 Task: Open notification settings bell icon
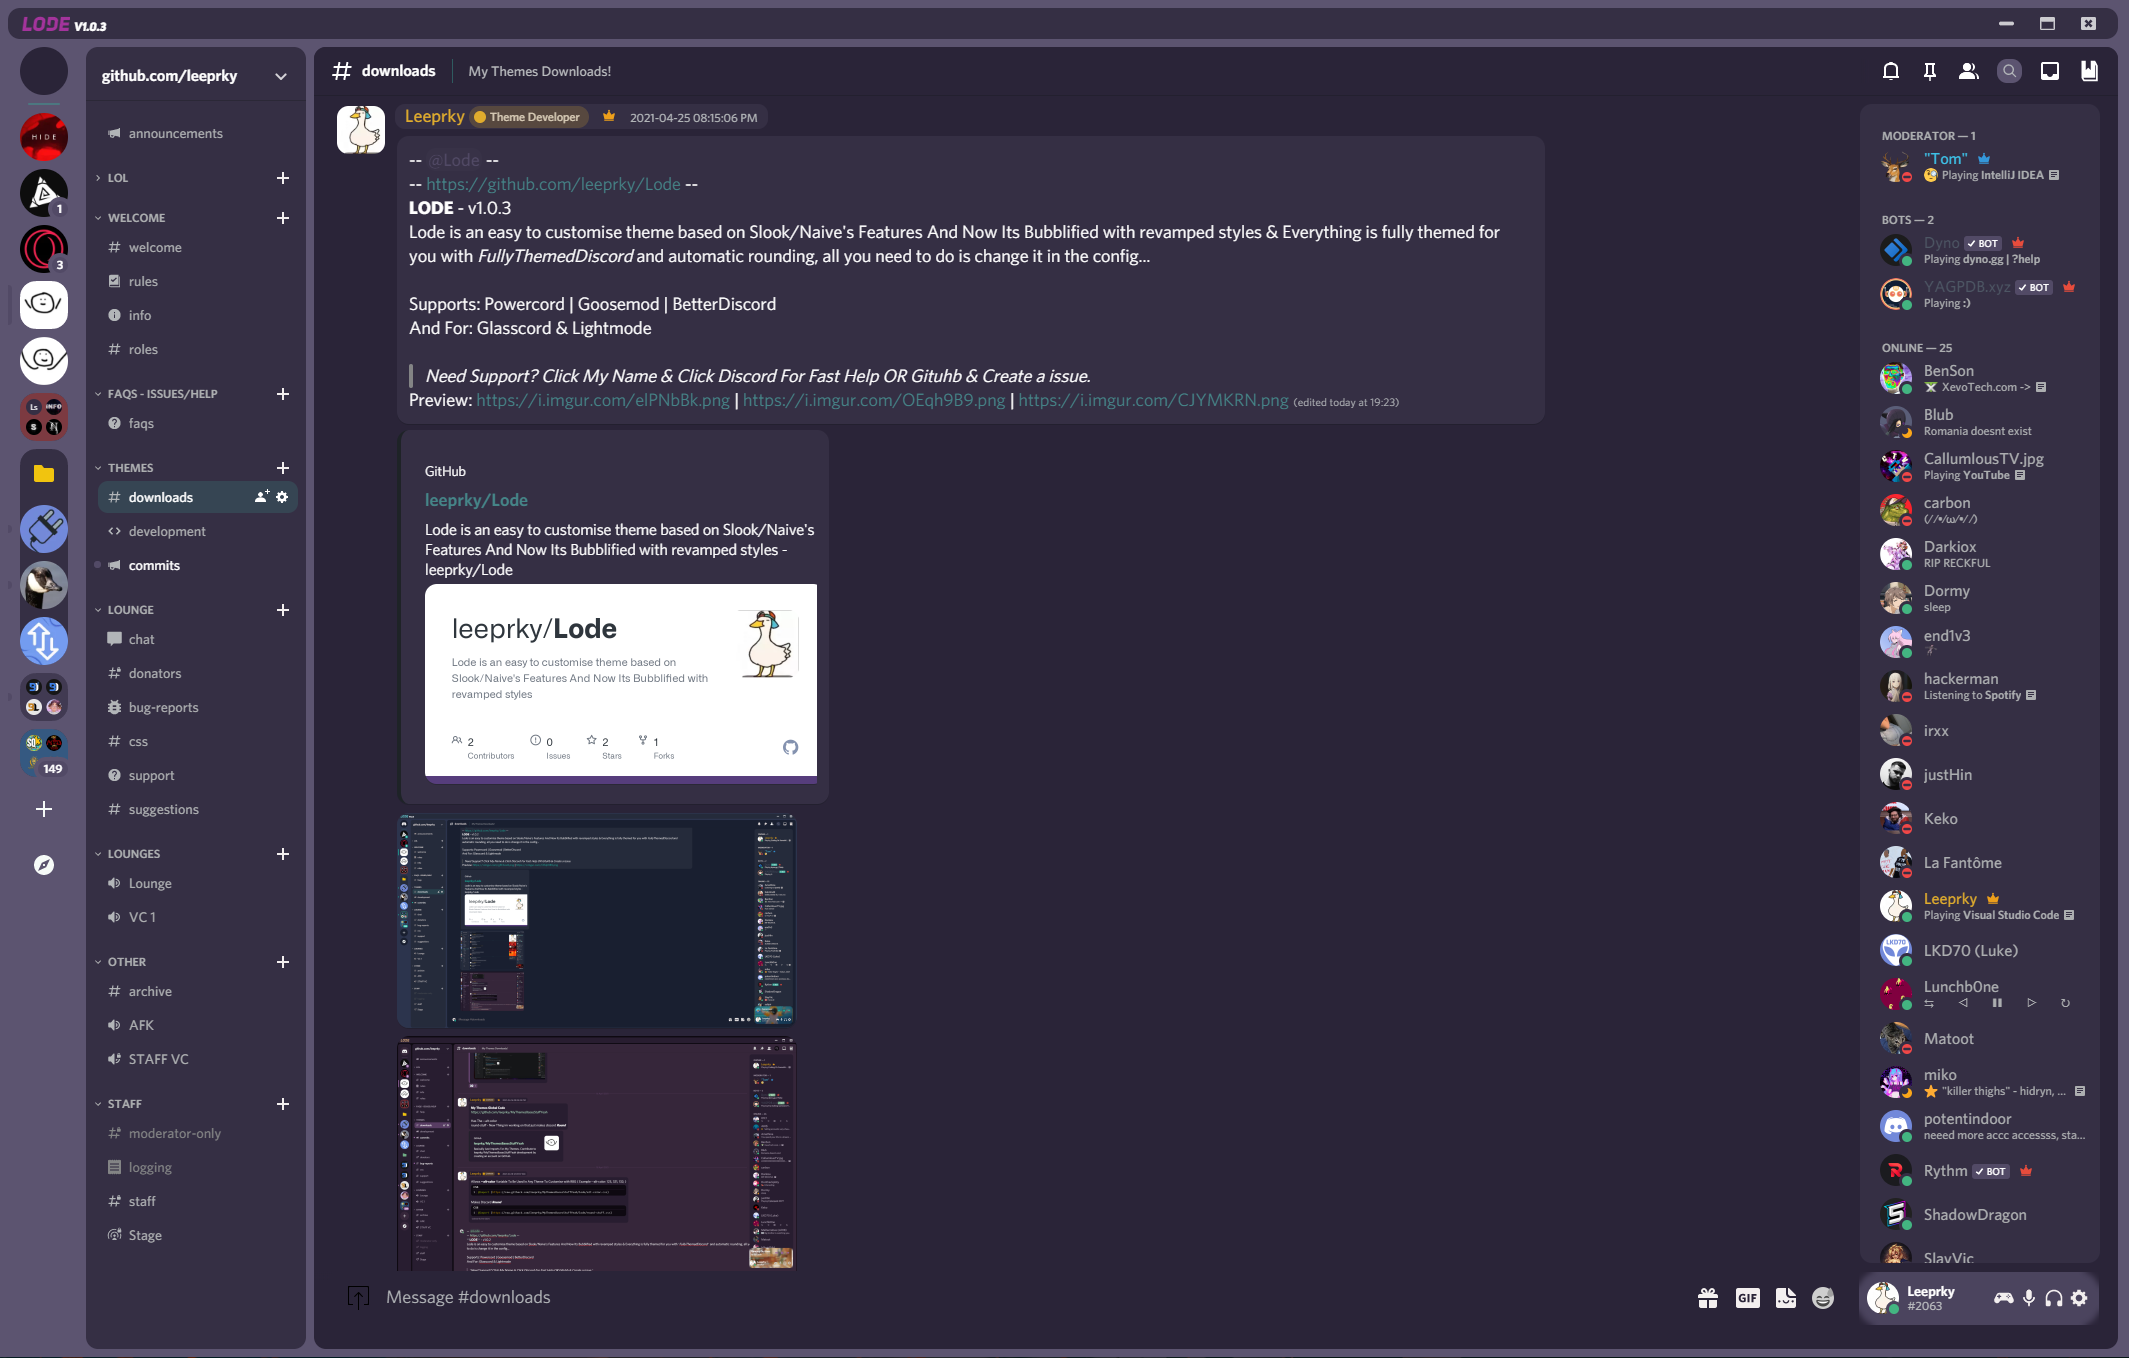(1890, 71)
